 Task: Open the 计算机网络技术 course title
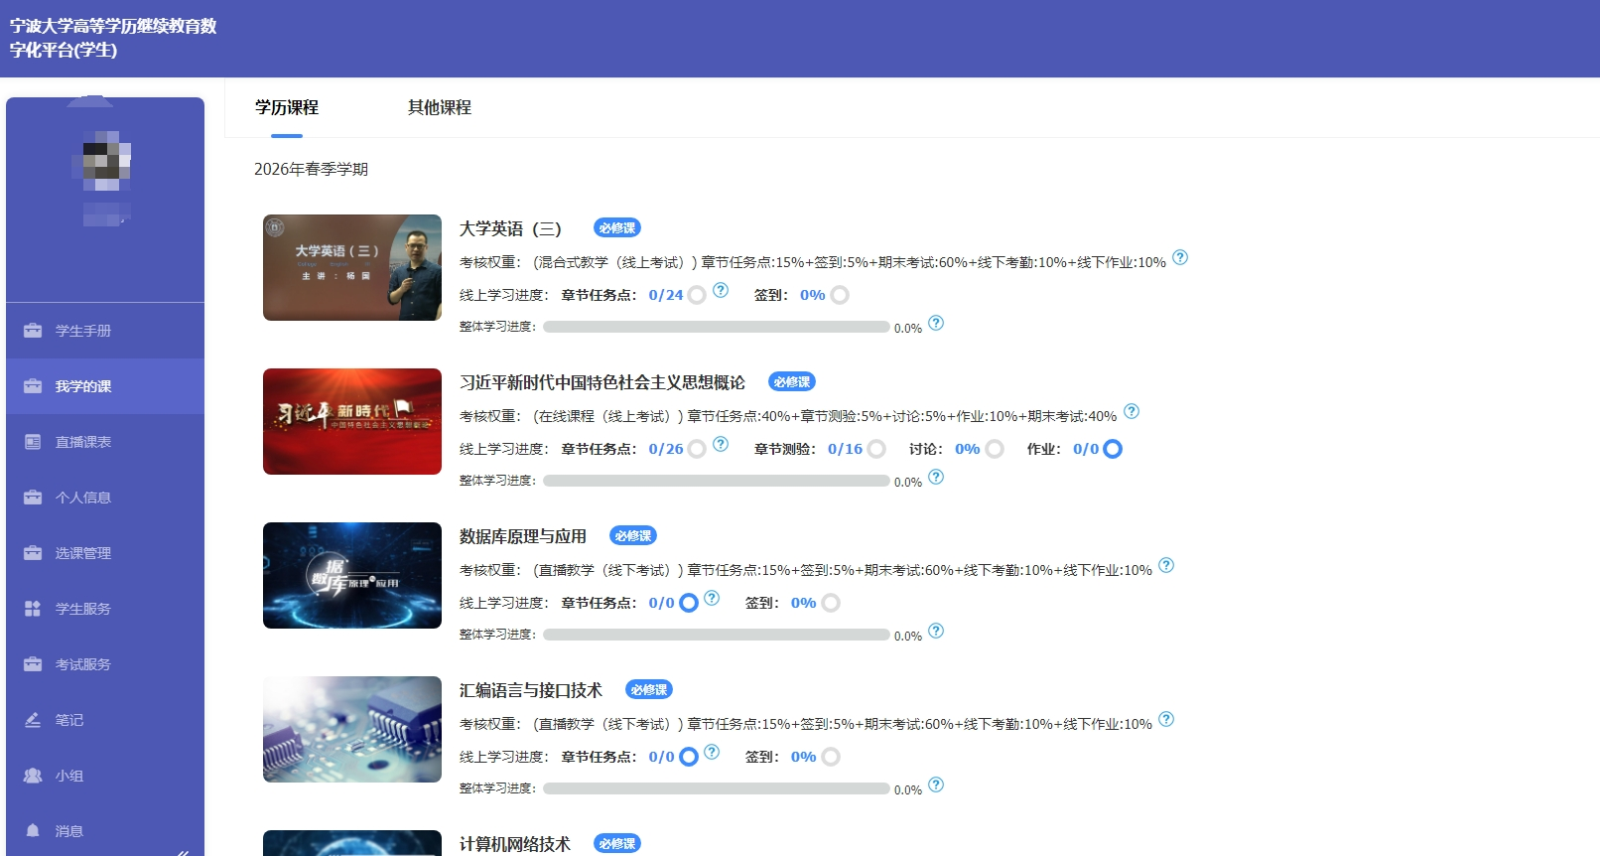(515, 845)
